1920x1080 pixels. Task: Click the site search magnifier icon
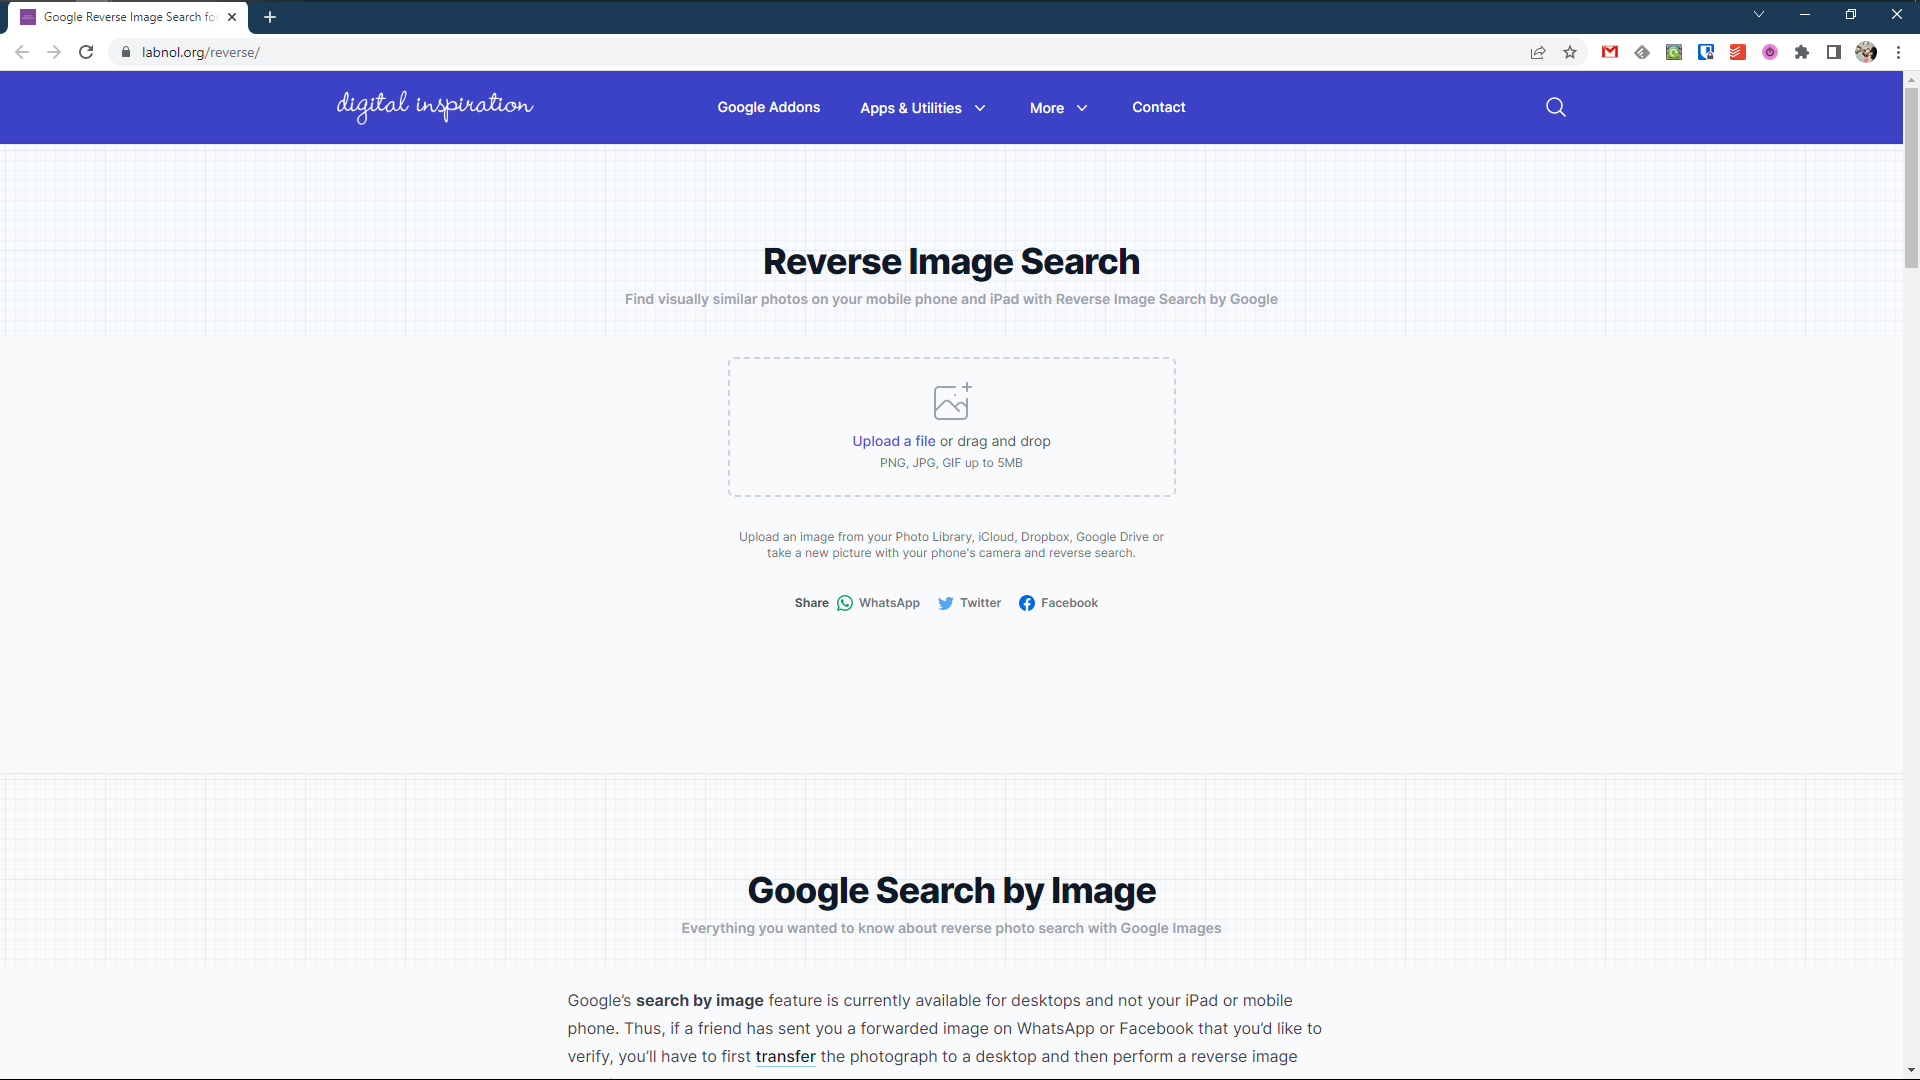tap(1555, 107)
